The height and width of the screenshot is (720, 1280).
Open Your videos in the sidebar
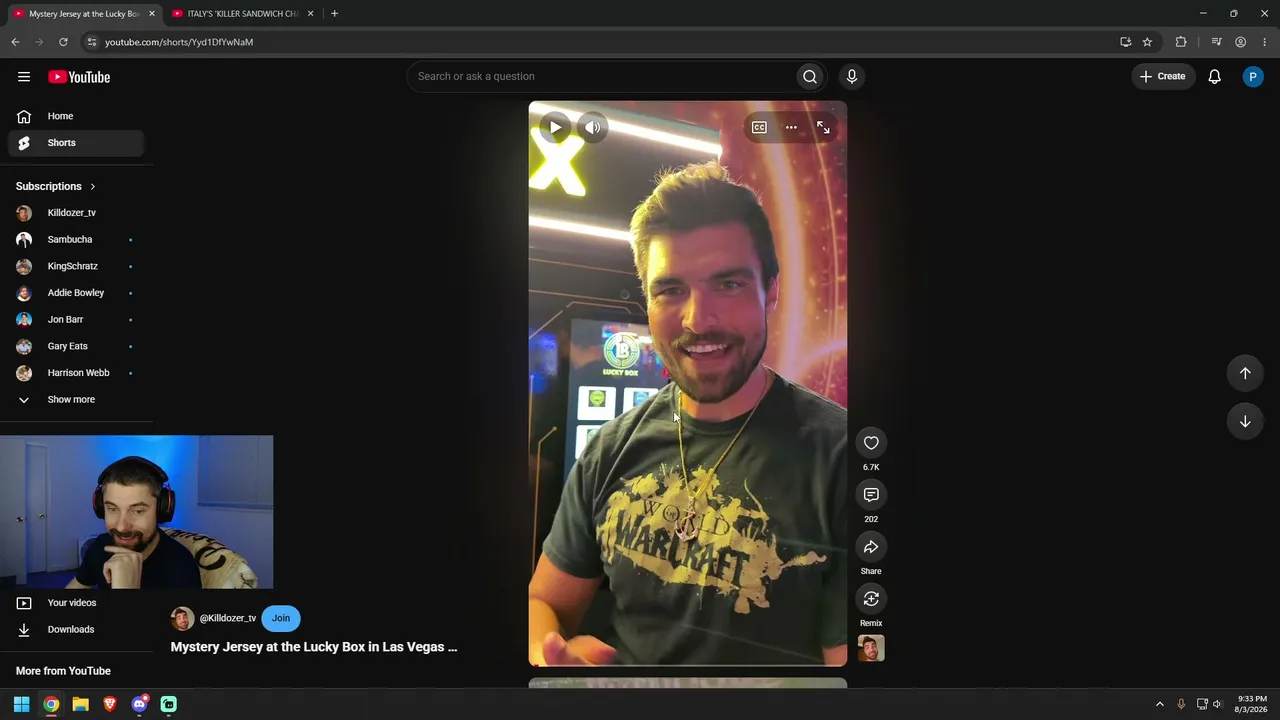coord(76,603)
